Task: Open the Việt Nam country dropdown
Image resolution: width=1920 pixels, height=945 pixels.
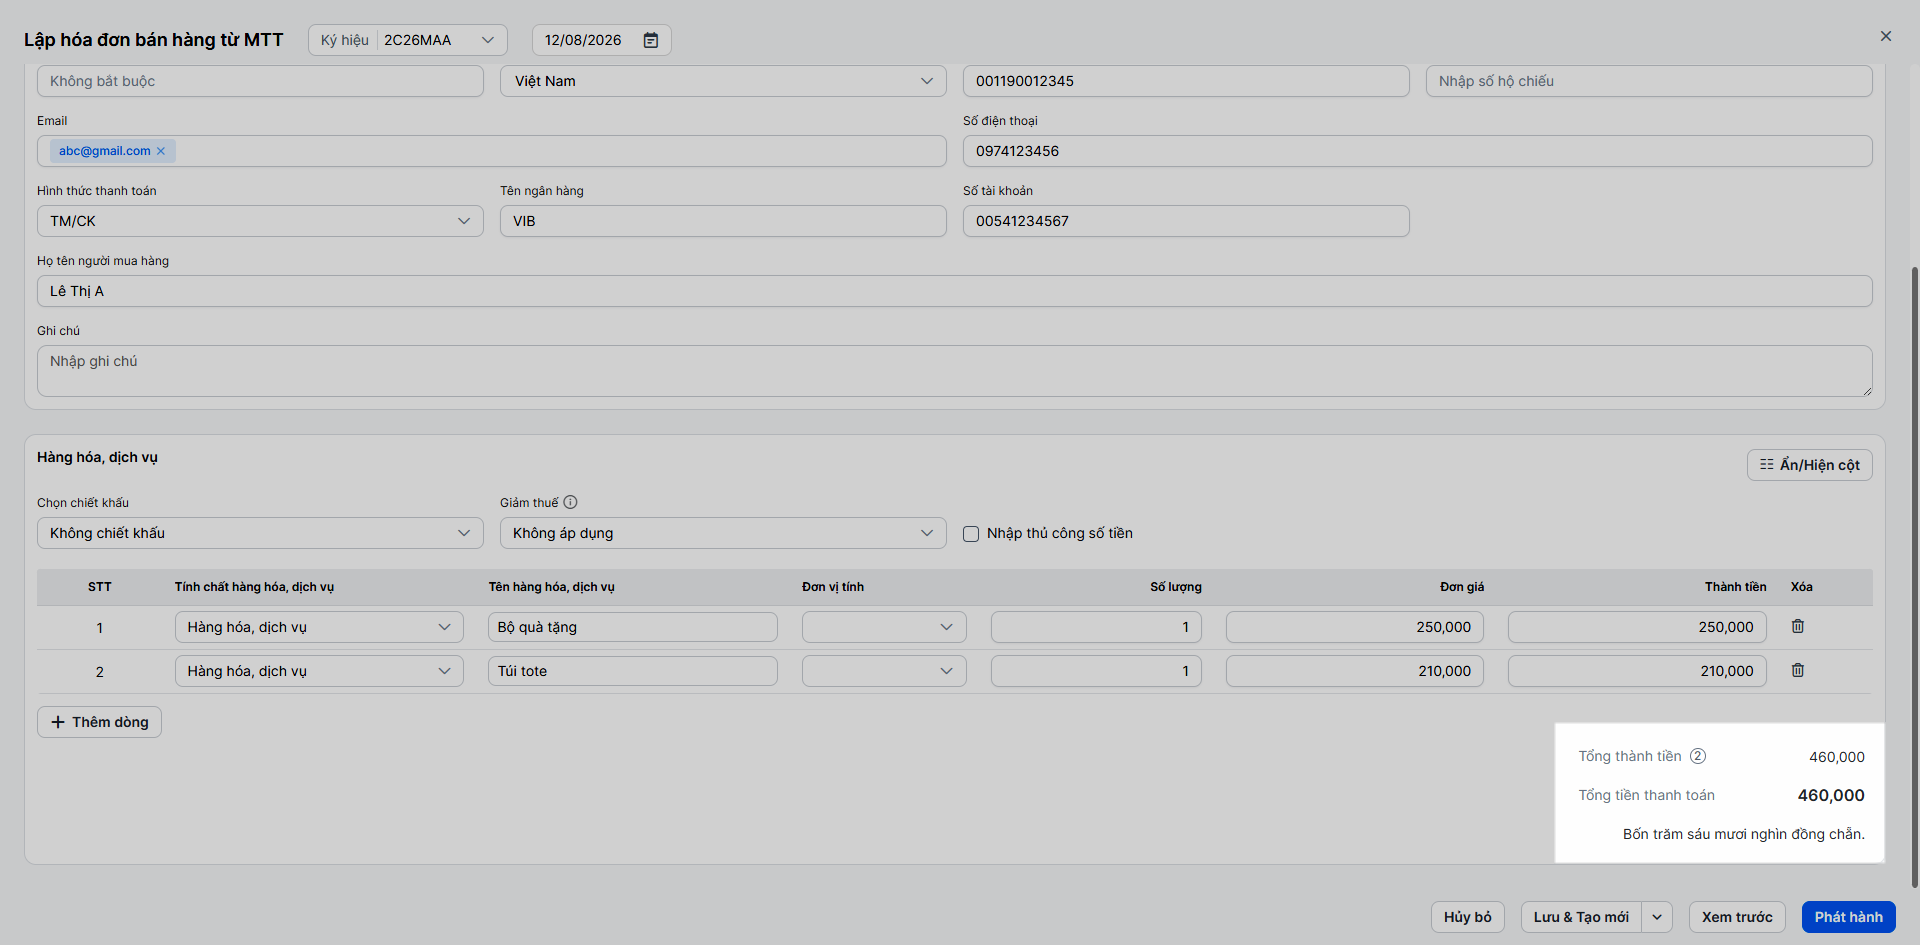Action: coord(723,81)
